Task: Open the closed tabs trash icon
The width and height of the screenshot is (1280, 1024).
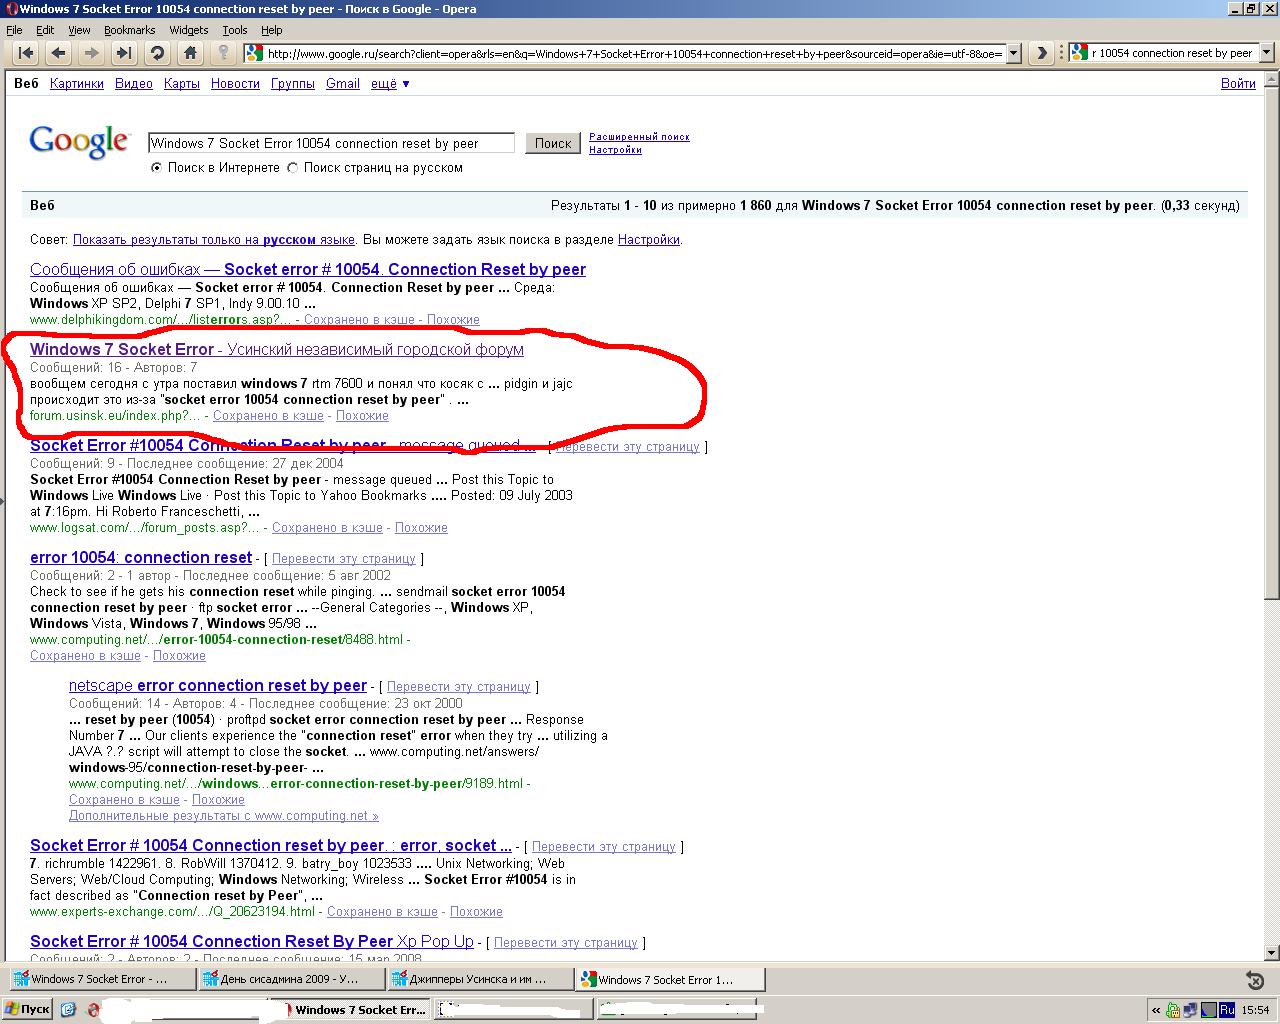Action: pos(1255,980)
